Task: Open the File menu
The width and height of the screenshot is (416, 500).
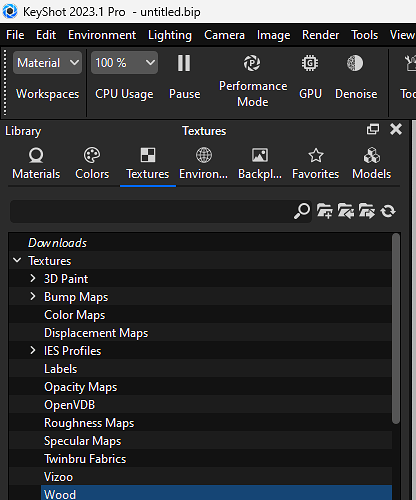Action: [15, 35]
